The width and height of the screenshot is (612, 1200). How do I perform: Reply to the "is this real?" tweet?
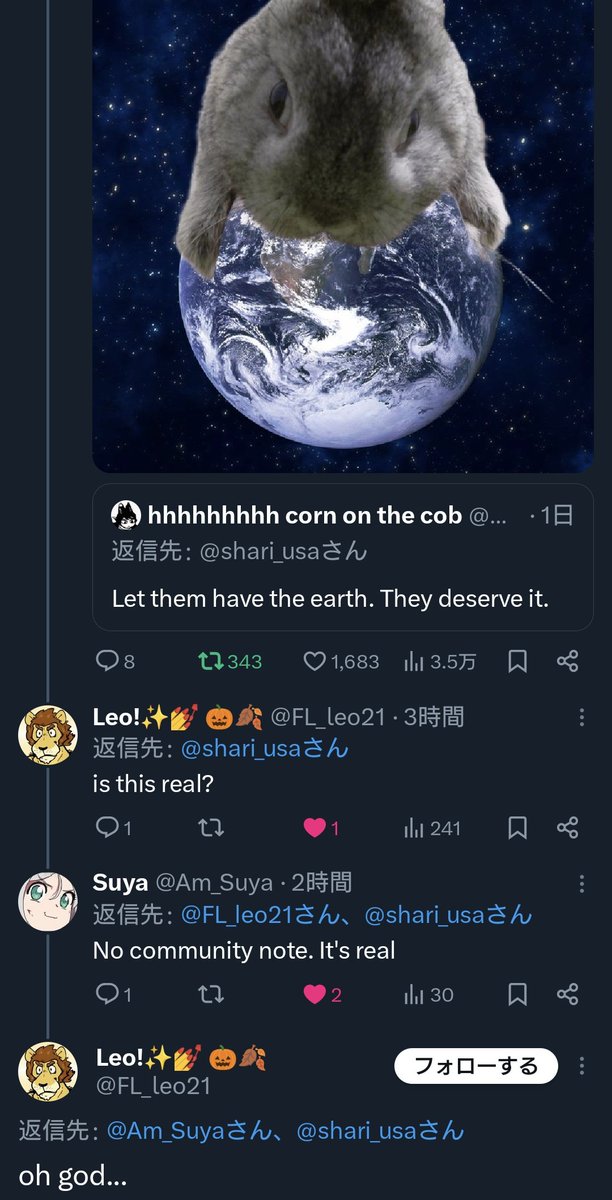[x=112, y=827]
